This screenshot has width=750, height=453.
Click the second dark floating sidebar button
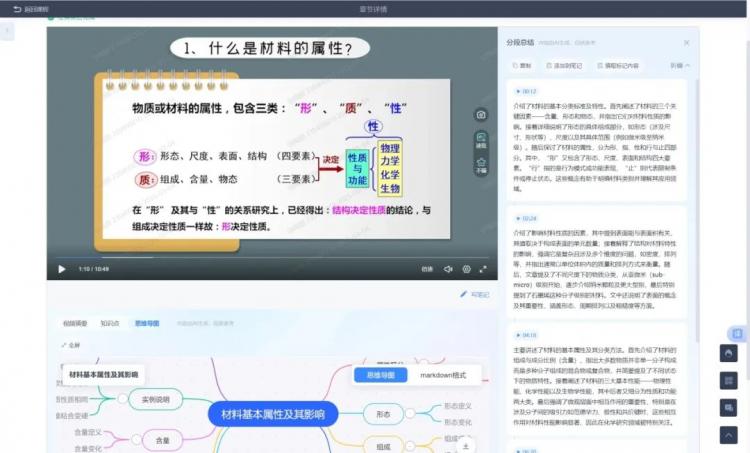[x=728, y=381]
